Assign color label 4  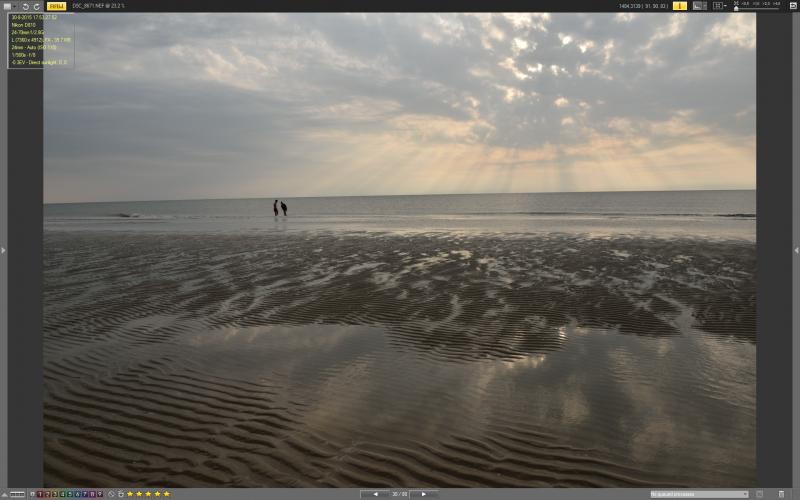(62, 494)
